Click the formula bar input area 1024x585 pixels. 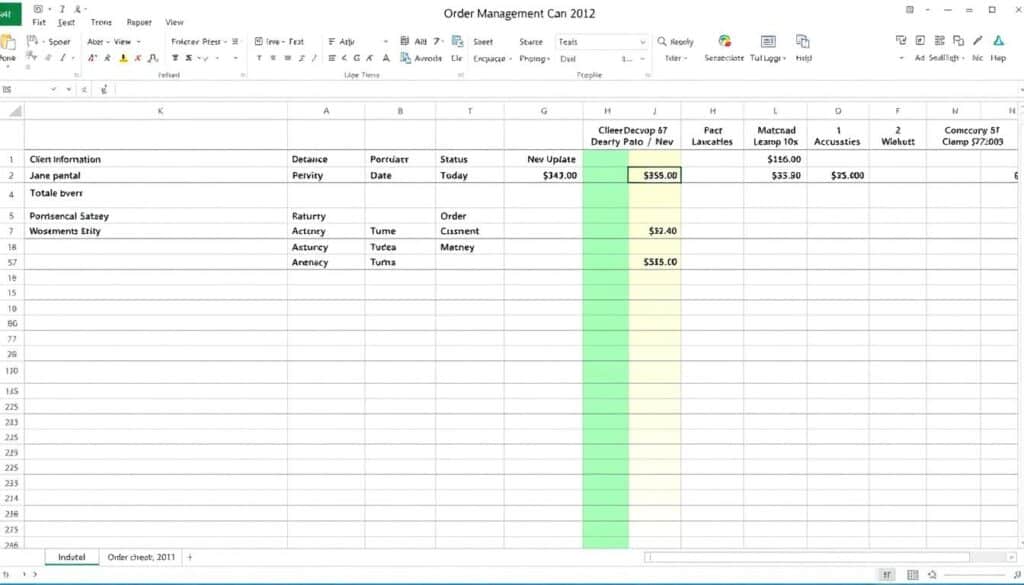click(x=567, y=89)
